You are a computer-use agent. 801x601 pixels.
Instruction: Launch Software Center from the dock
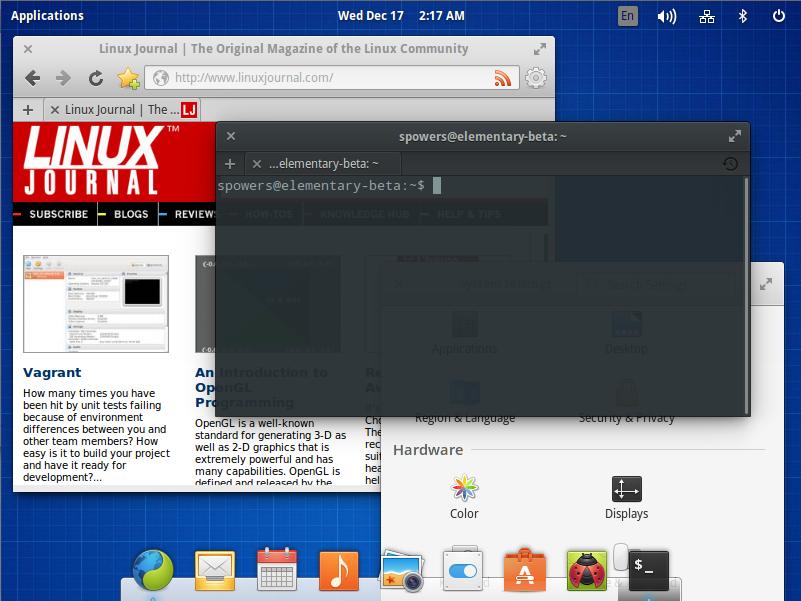click(x=525, y=569)
